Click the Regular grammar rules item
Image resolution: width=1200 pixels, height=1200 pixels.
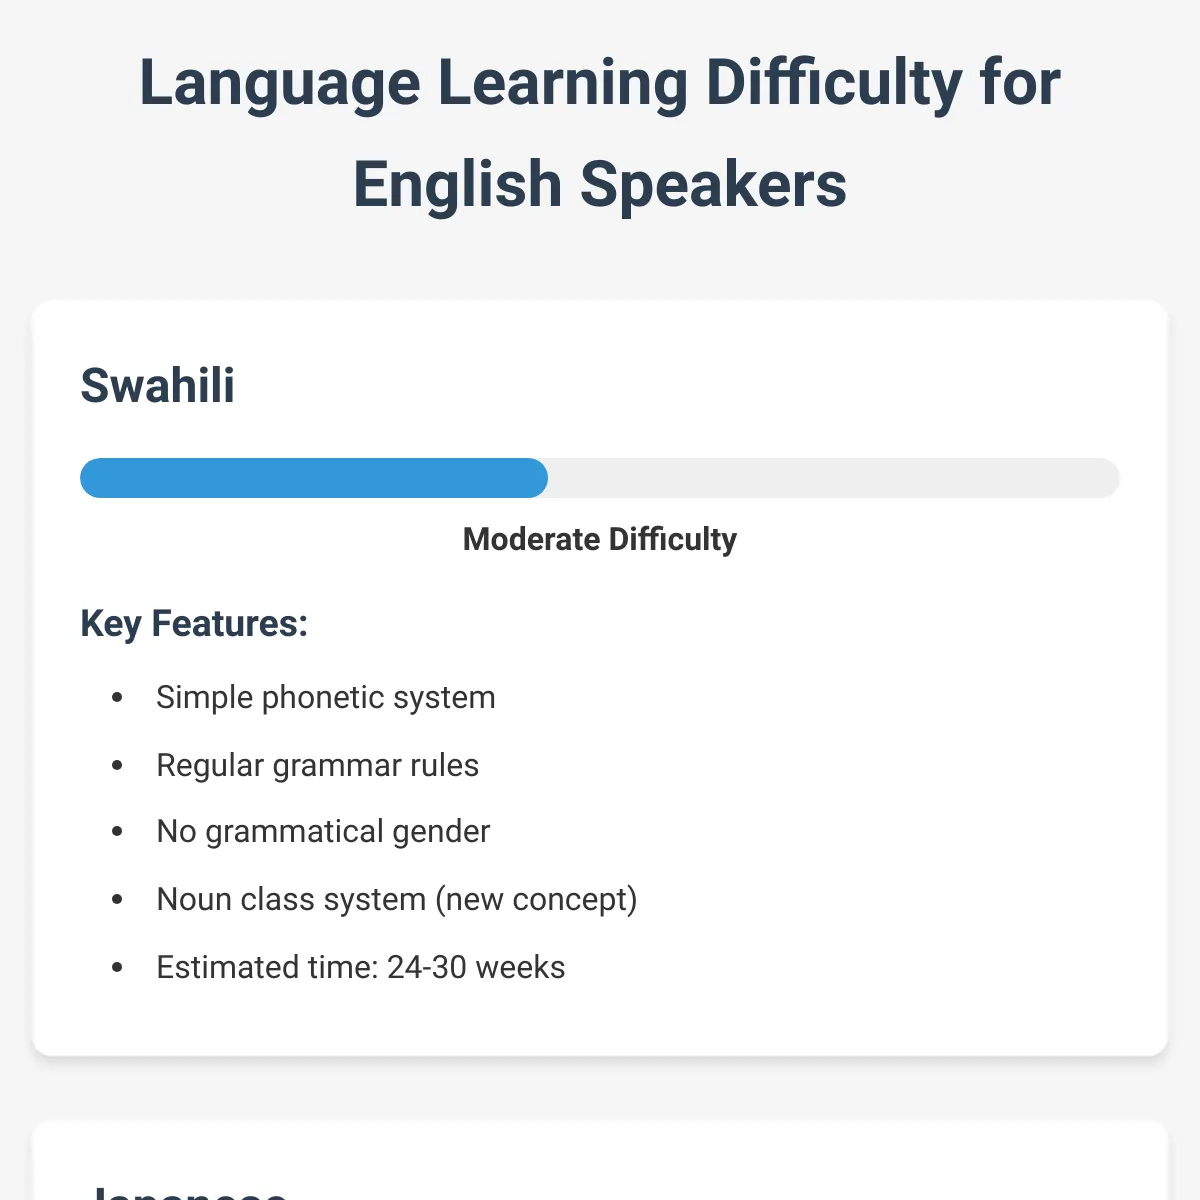[318, 765]
